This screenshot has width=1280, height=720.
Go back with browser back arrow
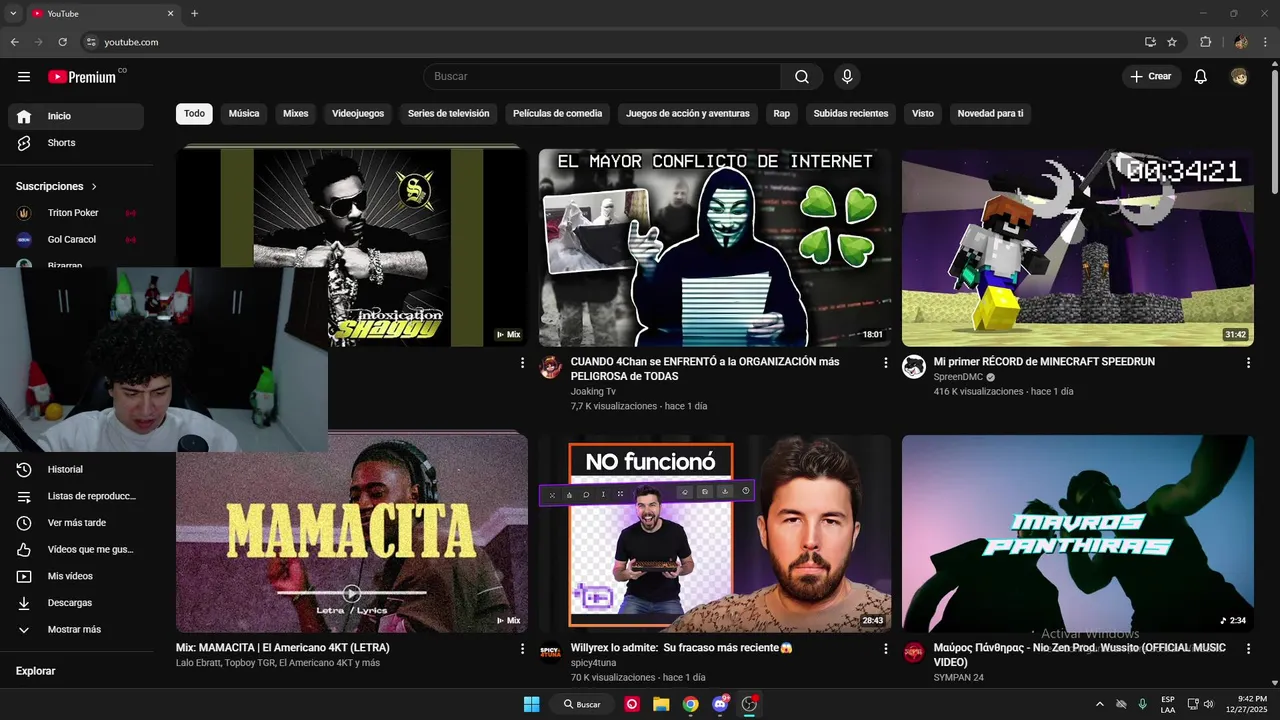tap(14, 42)
